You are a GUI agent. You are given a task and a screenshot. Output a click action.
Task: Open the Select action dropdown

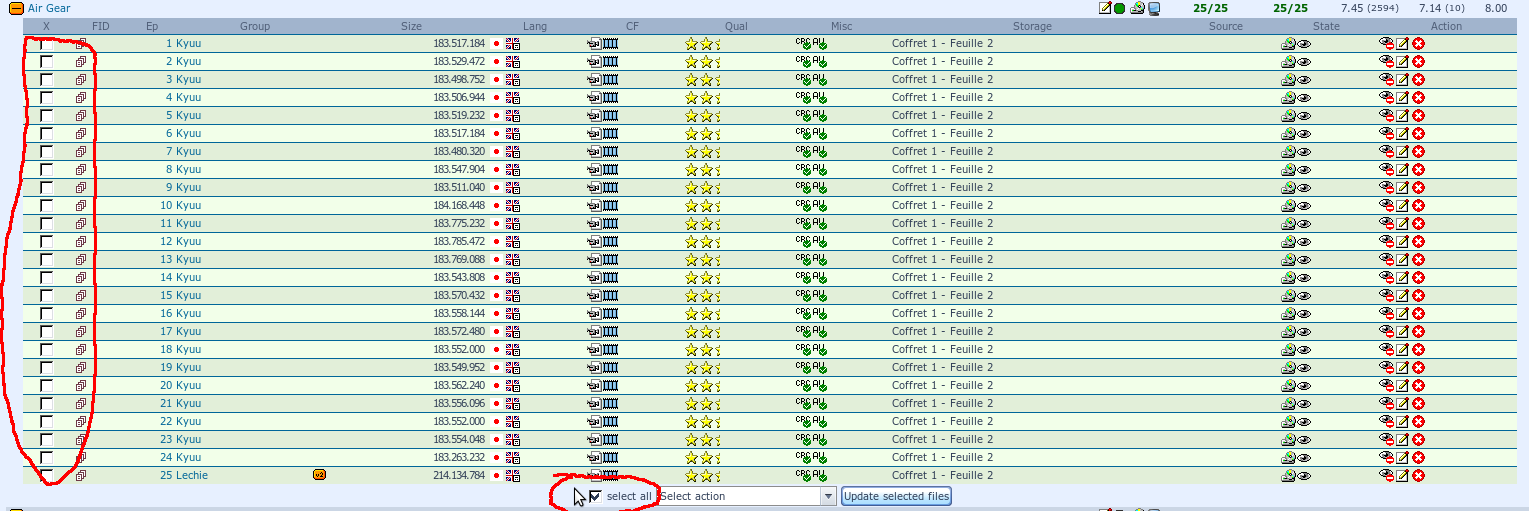[746, 496]
